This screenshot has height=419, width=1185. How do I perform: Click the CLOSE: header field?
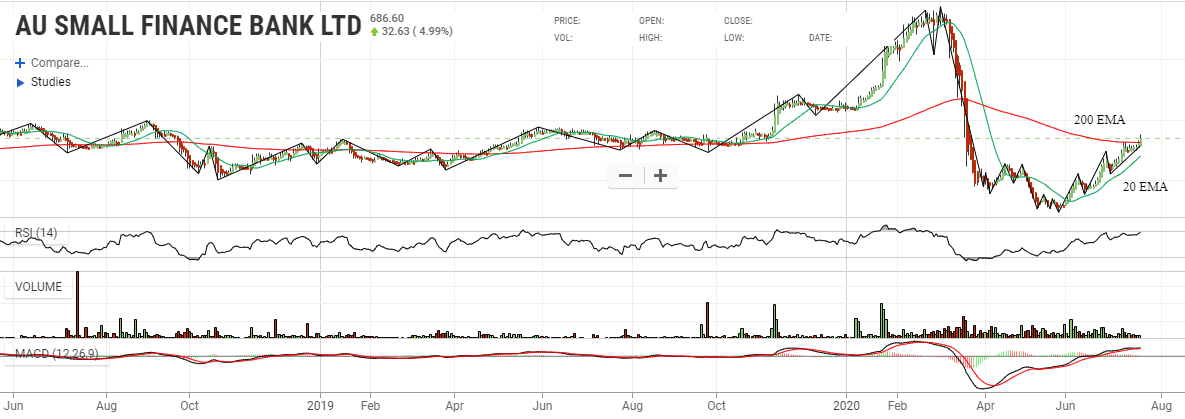click(738, 21)
